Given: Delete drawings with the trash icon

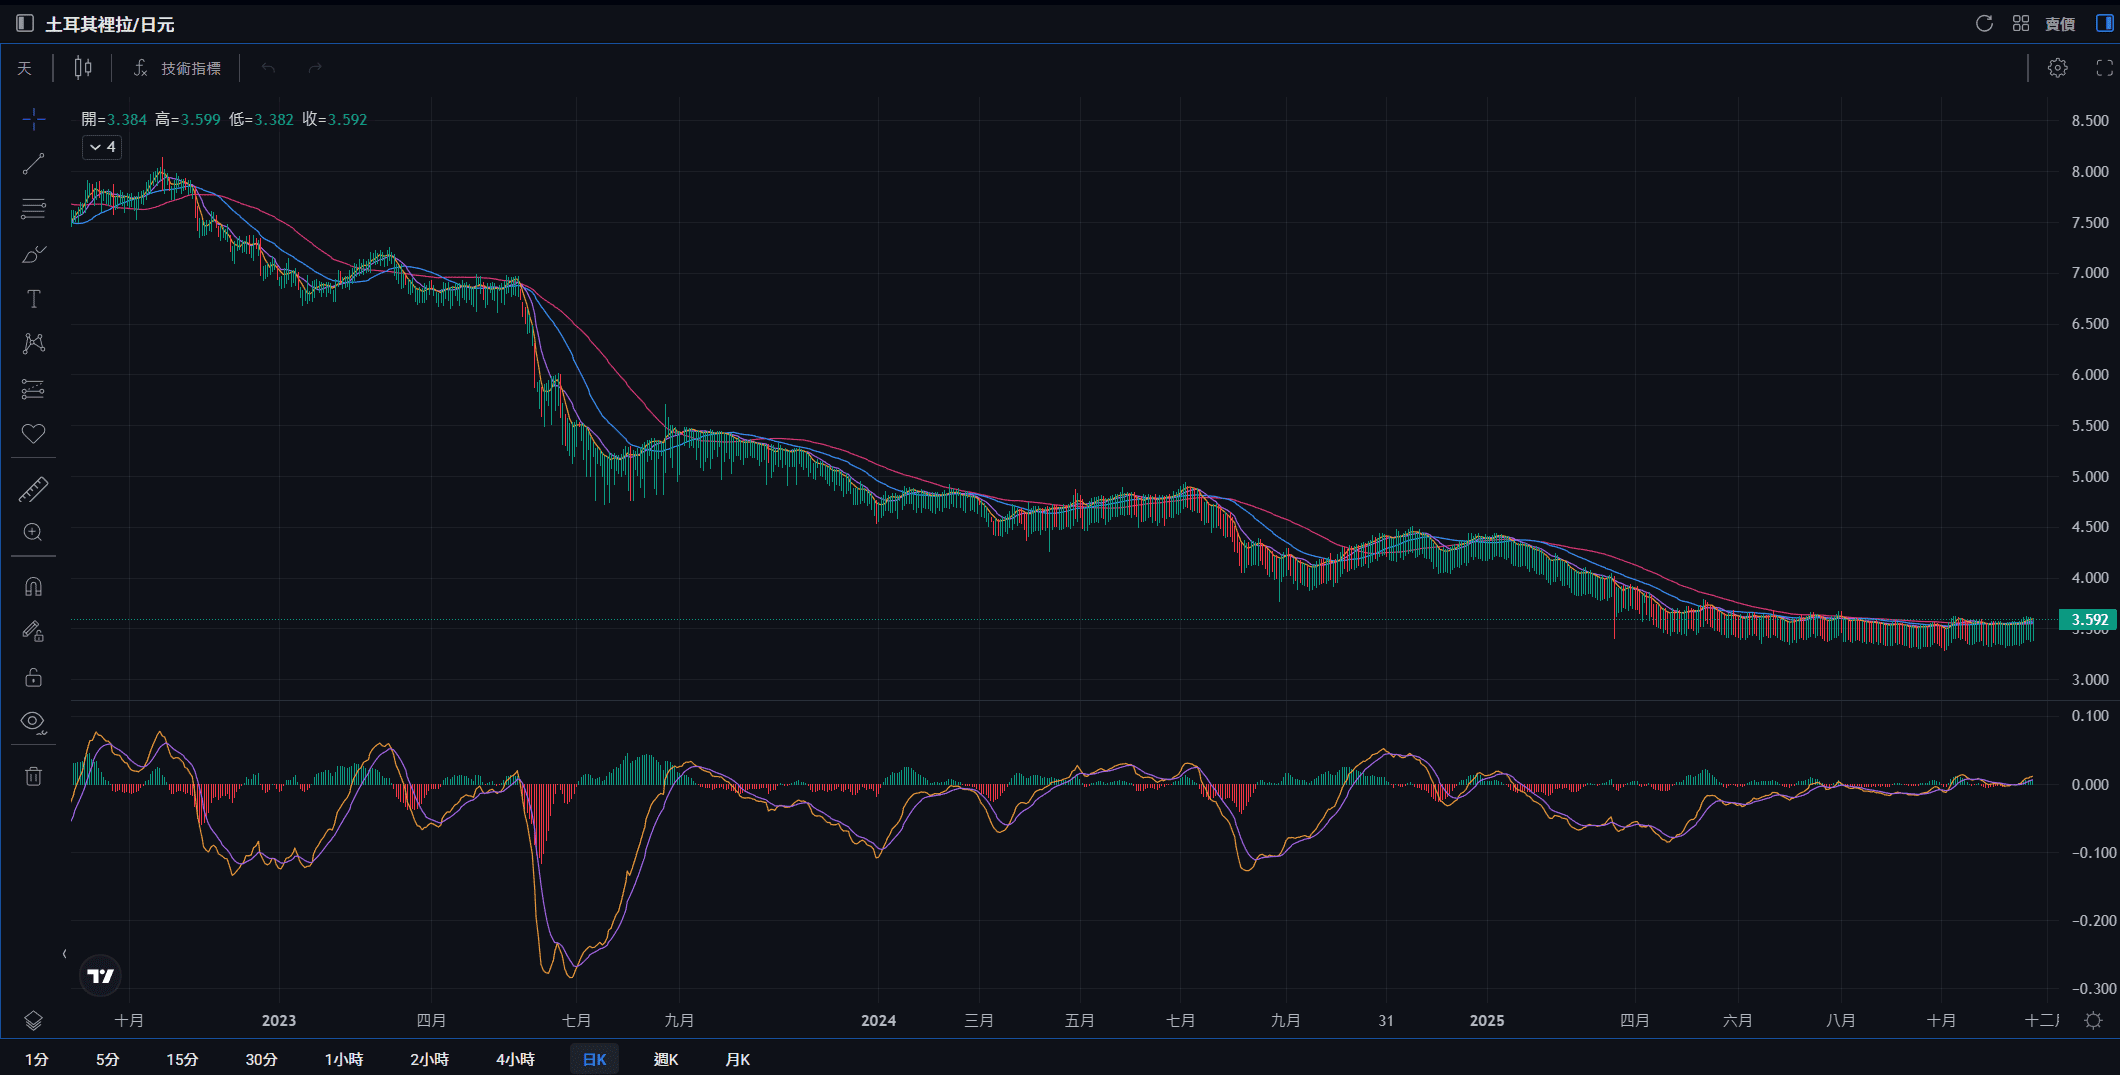Looking at the screenshot, I should (33, 776).
